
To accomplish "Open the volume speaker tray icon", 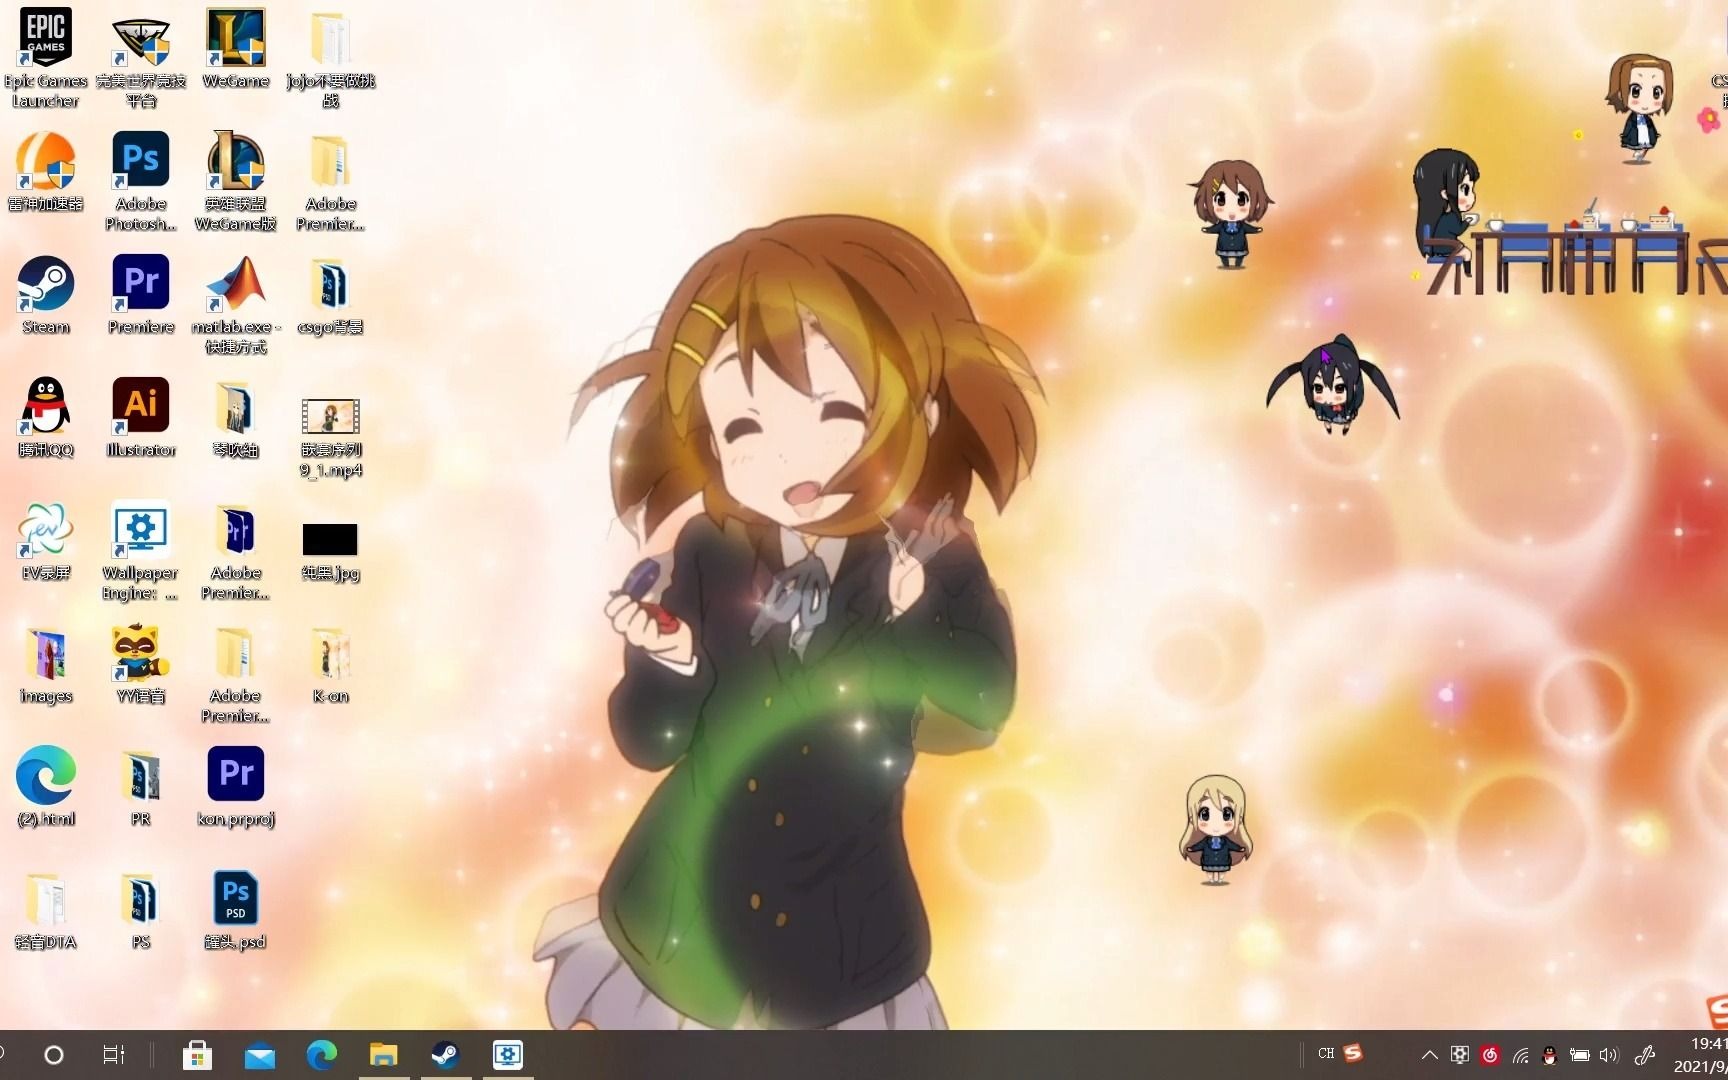I will click(x=1609, y=1055).
